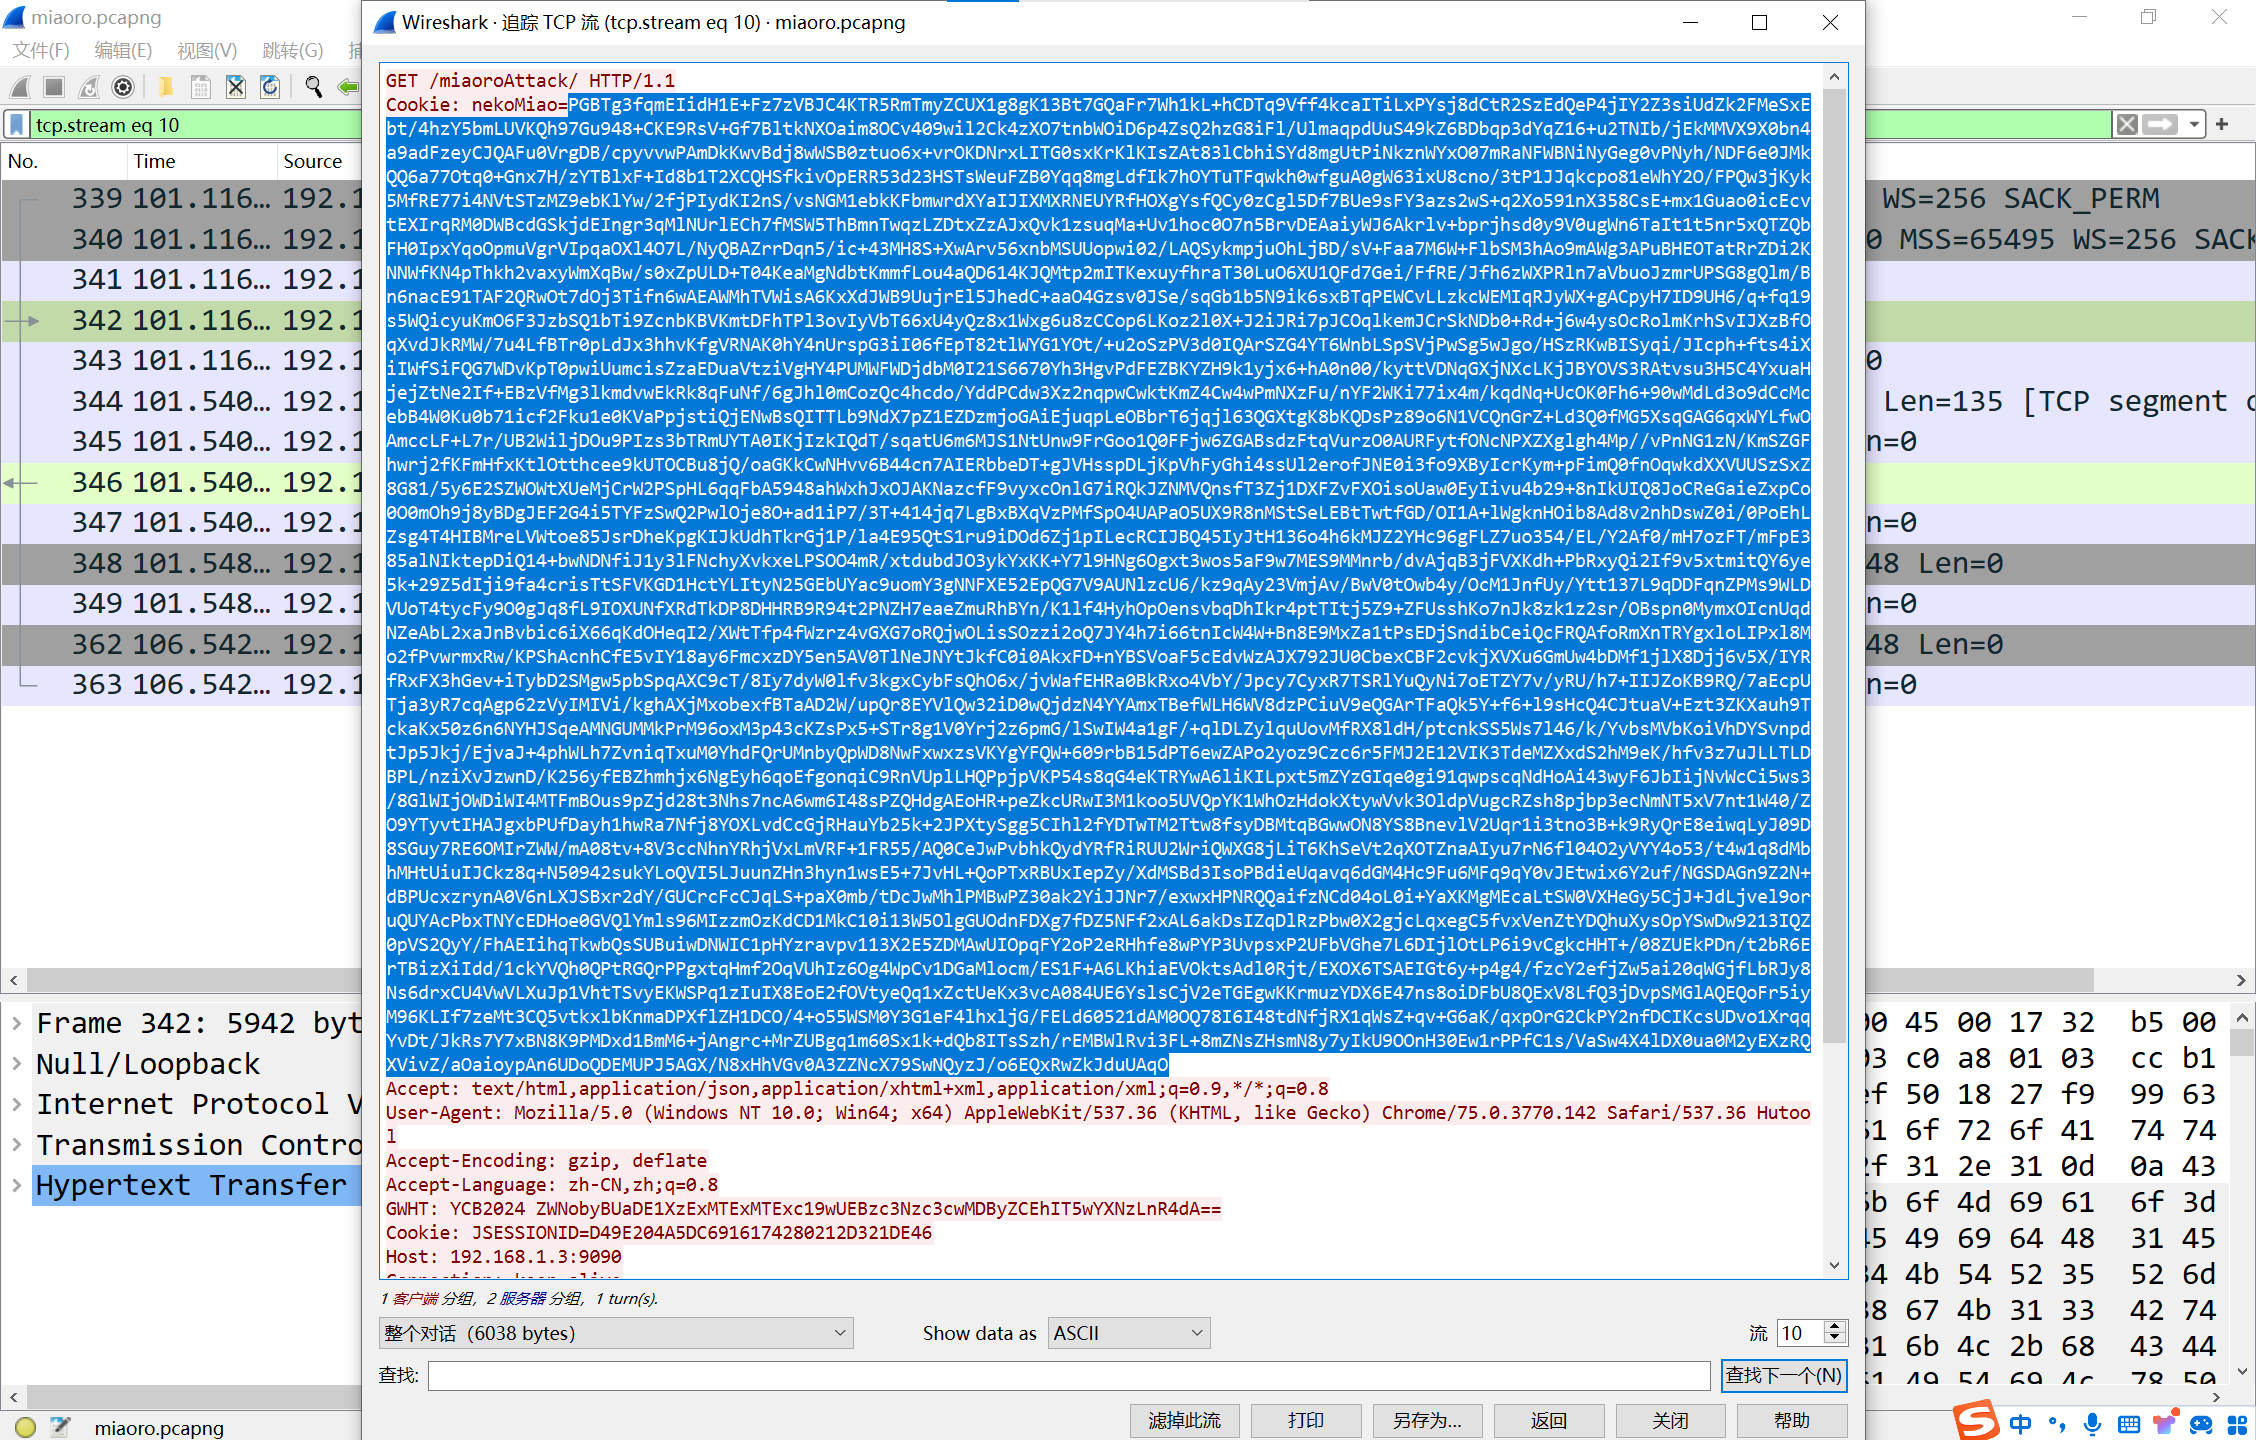This screenshot has width=2256, height=1440.
Task: Click the Sogou S input method icon
Action: [1975, 1420]
